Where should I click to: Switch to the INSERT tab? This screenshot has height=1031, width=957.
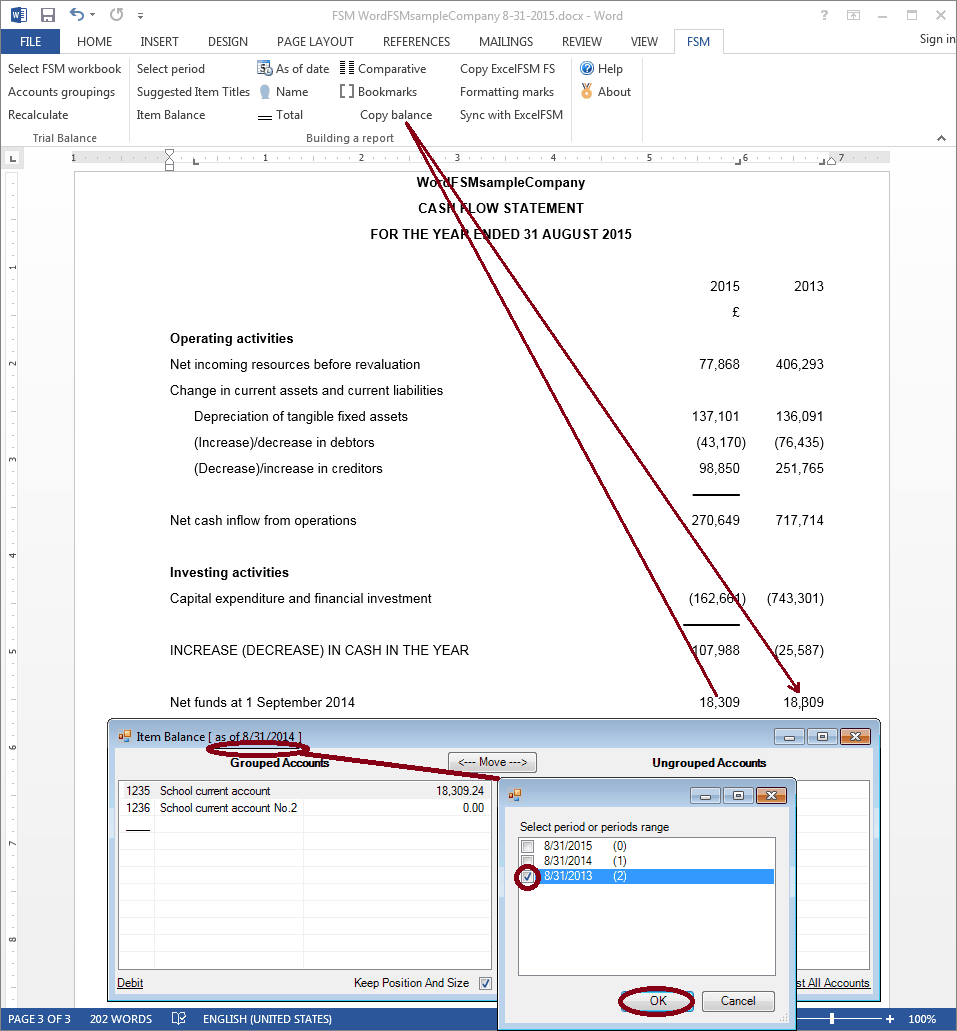(x=159, y=41)
